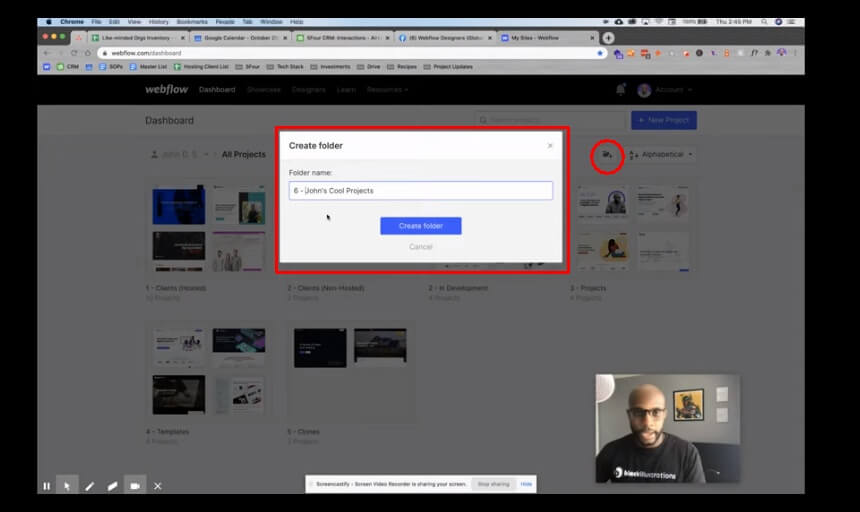The height and width of the screenshot is (512, 860).
Task: Open the Chrome menu in the macOS menu bar
Action: coord(72,22)
